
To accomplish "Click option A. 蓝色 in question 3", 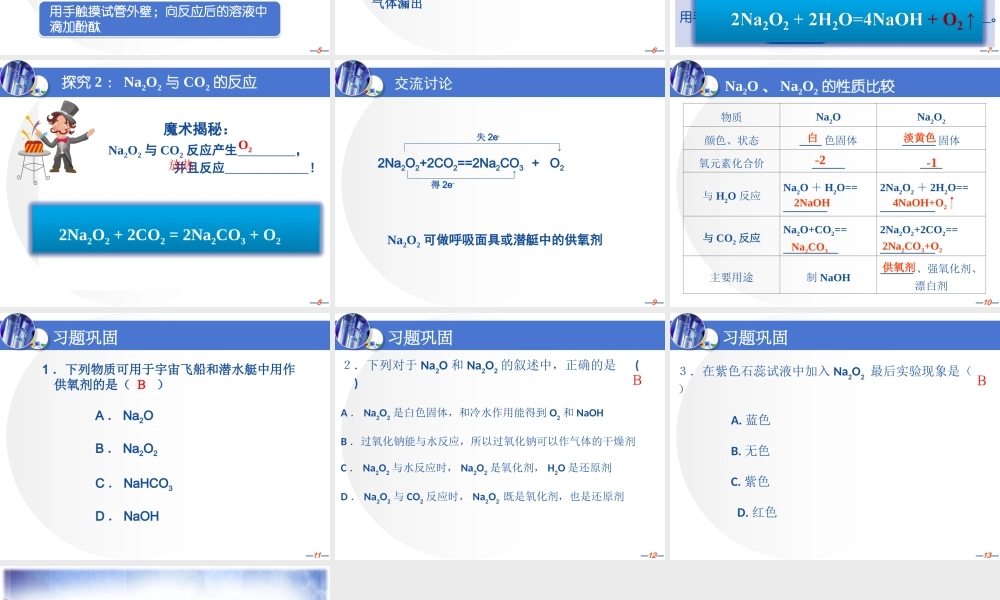I will click(x=751, y=420).
